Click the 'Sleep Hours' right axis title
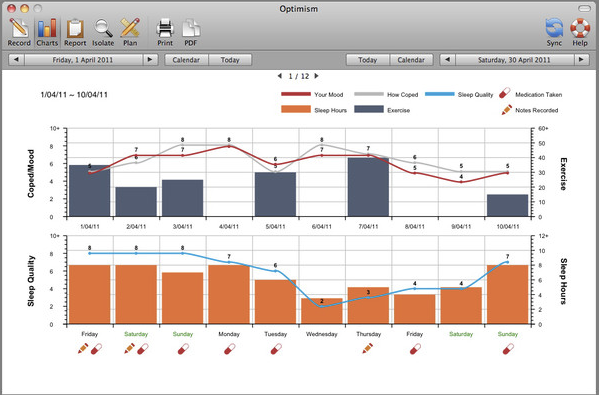The width and height of the screenshot is (599, 395). pos(563,281)
